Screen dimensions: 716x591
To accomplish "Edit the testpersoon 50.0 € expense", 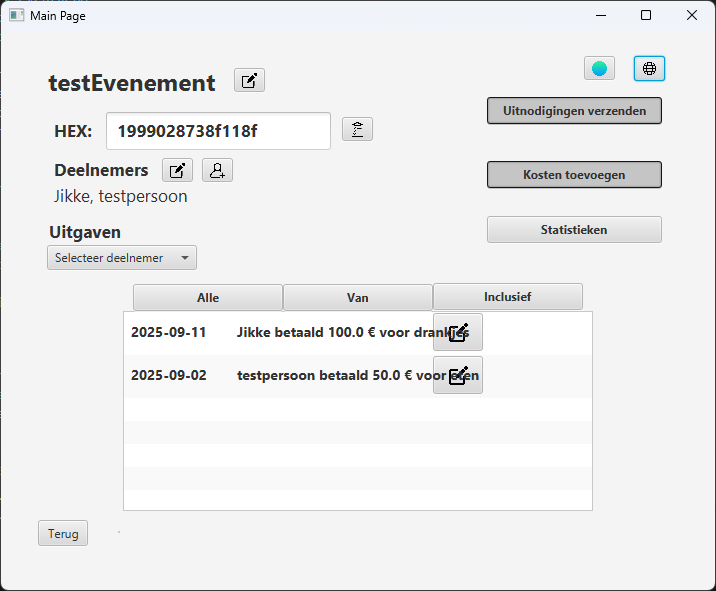I will 458,375.
